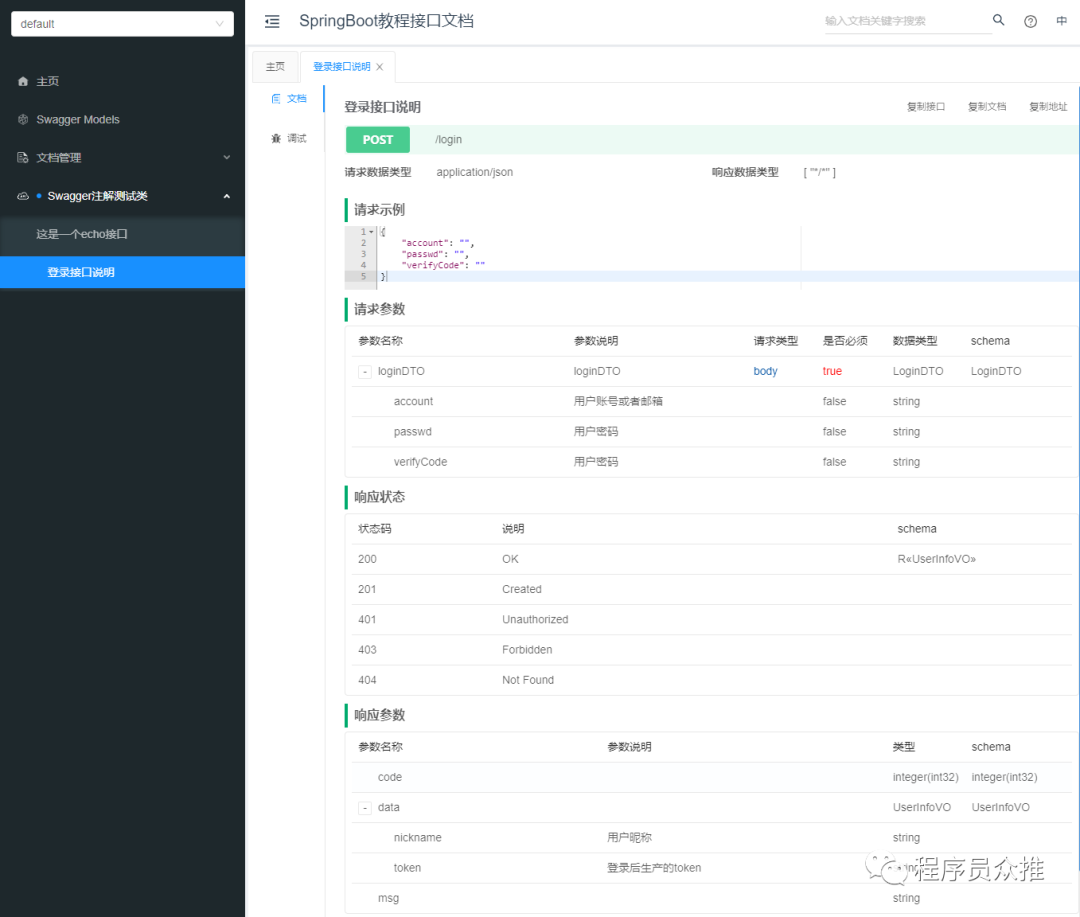Select 登录接口说明 in sidebar
Viewport: 1080px width, 917px height.
coord(123,272)
